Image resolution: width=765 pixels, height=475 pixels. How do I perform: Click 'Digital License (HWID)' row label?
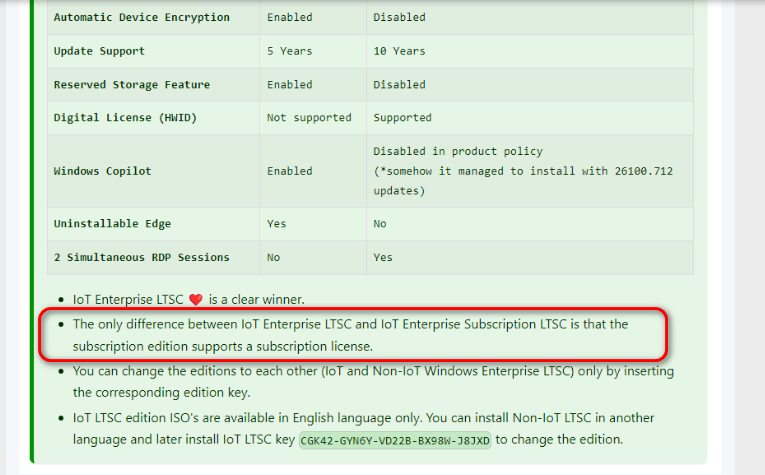[x=125, y=118]
